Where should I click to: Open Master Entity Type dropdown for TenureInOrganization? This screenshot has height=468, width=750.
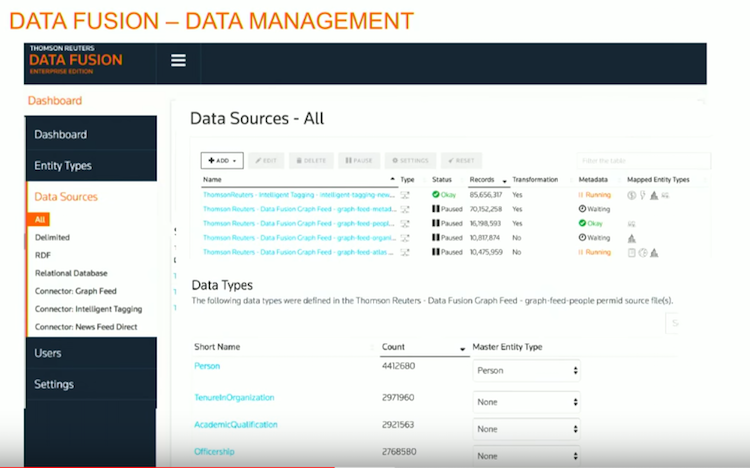tap(526, 402)
